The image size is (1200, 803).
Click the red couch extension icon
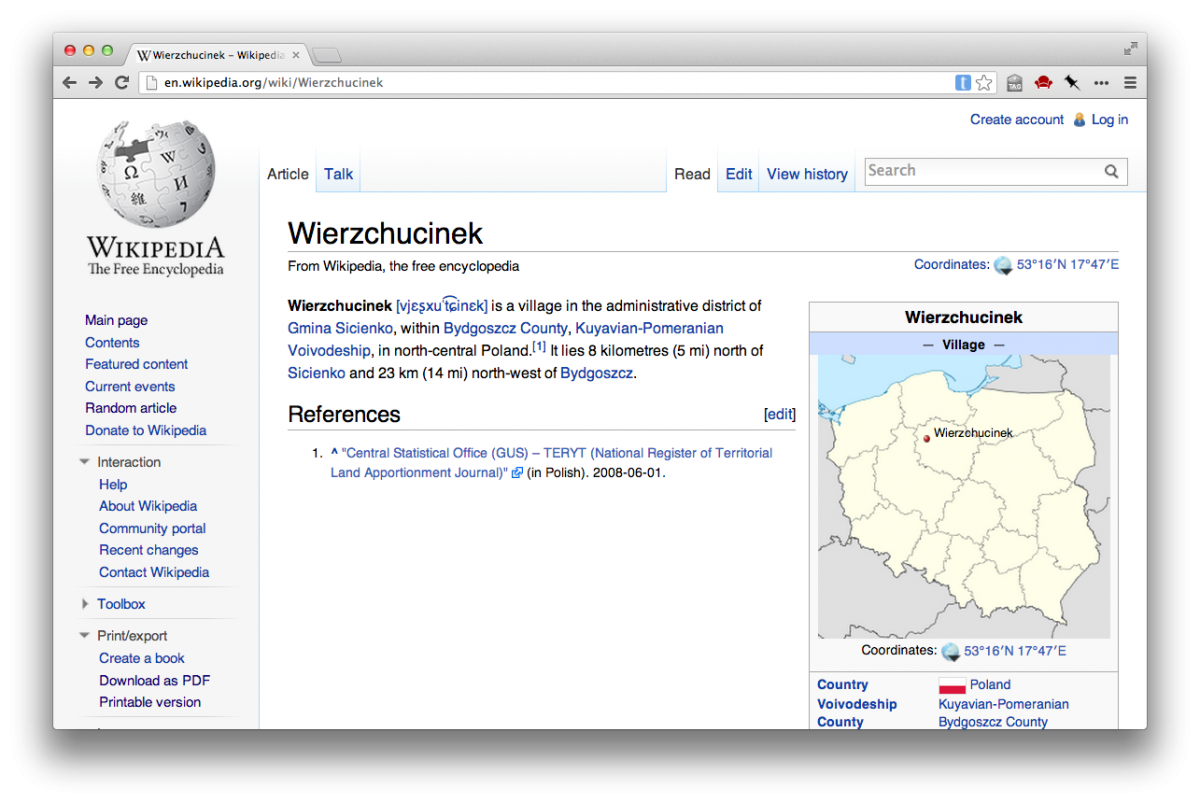coord(1043,83)
